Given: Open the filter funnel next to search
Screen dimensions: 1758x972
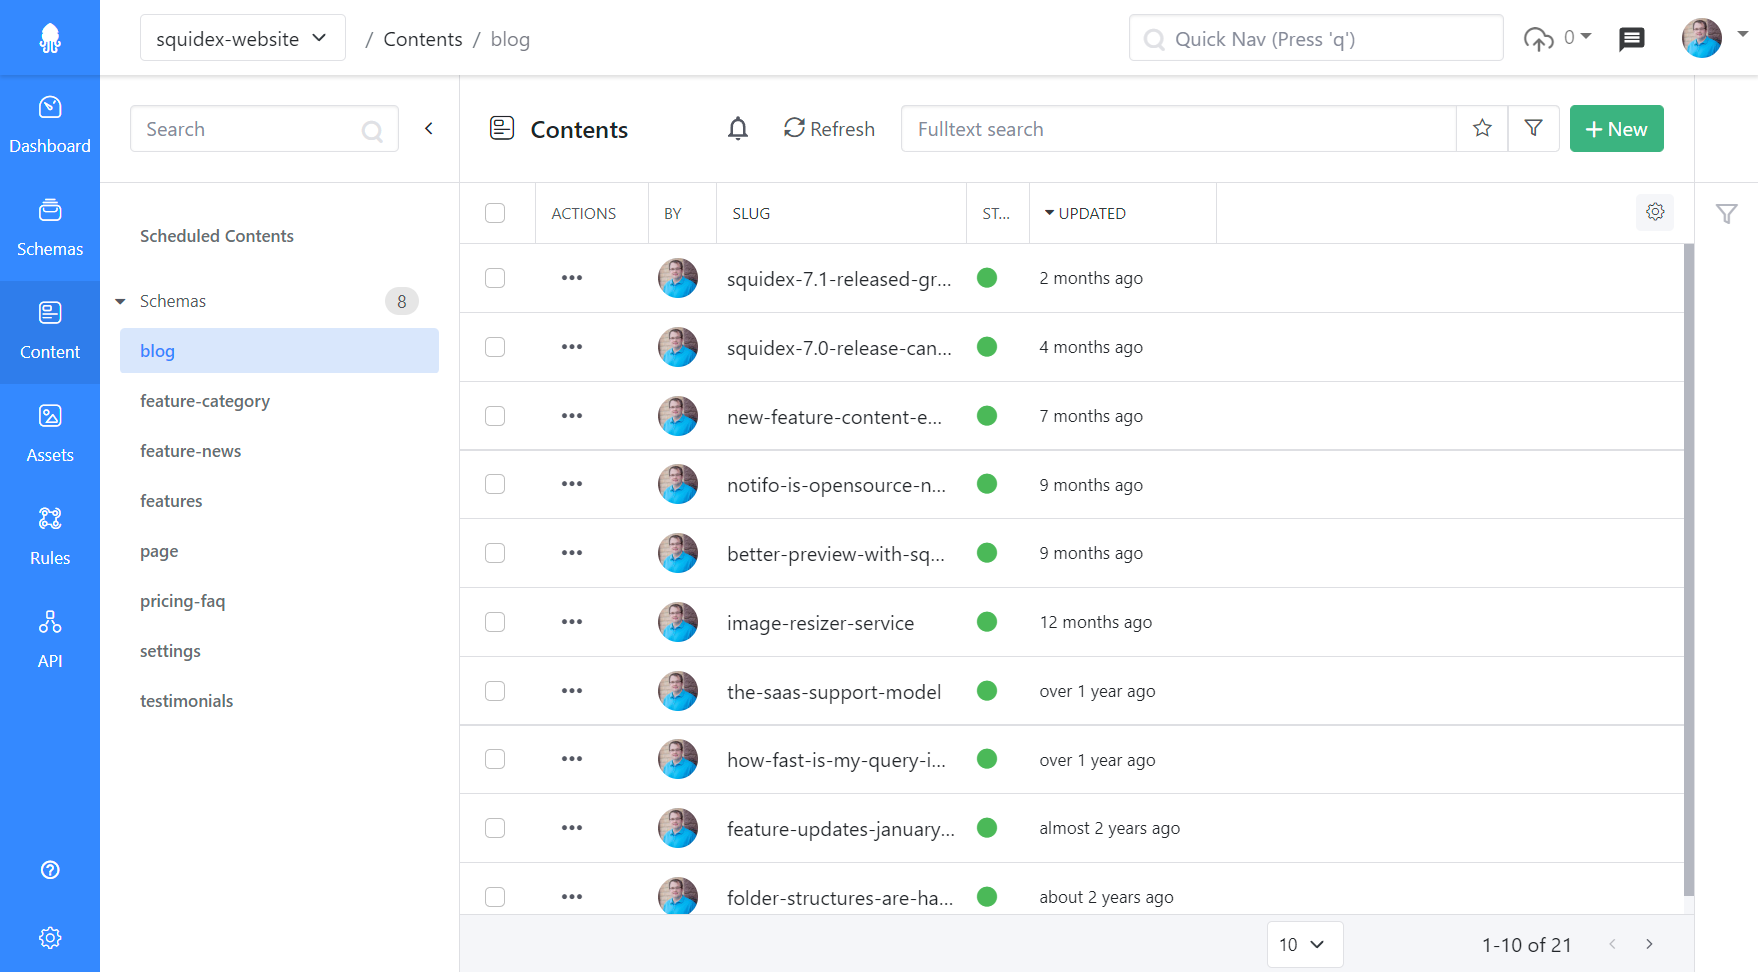Looking at the screenshot, I should click(1533, 128).
